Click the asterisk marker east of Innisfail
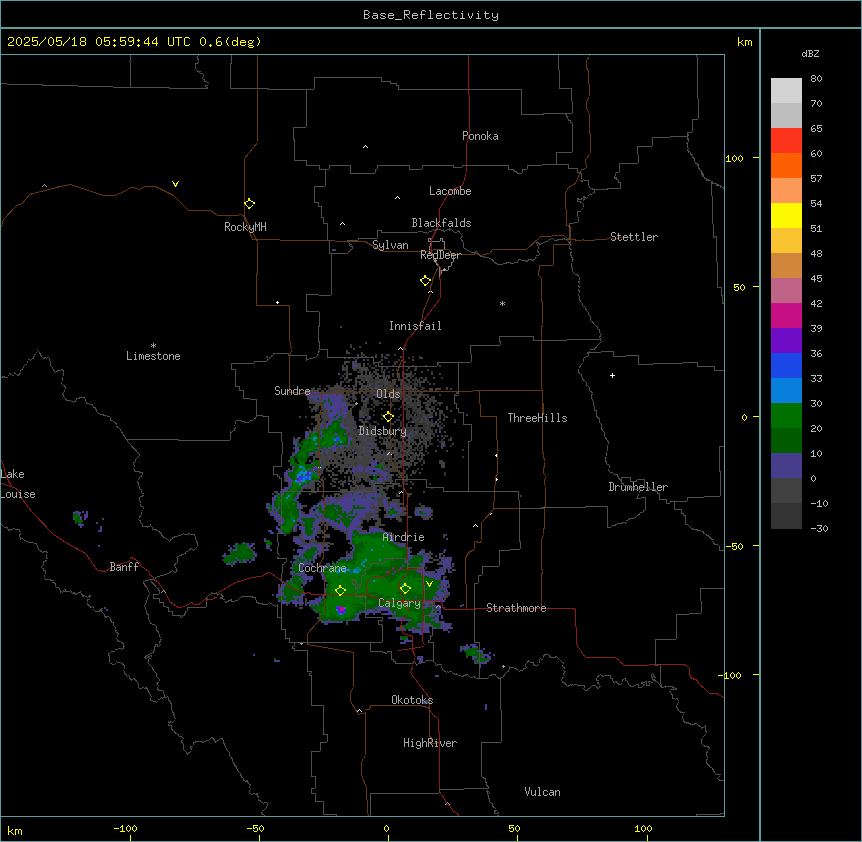Screen dimensions: 862x842 502,303
